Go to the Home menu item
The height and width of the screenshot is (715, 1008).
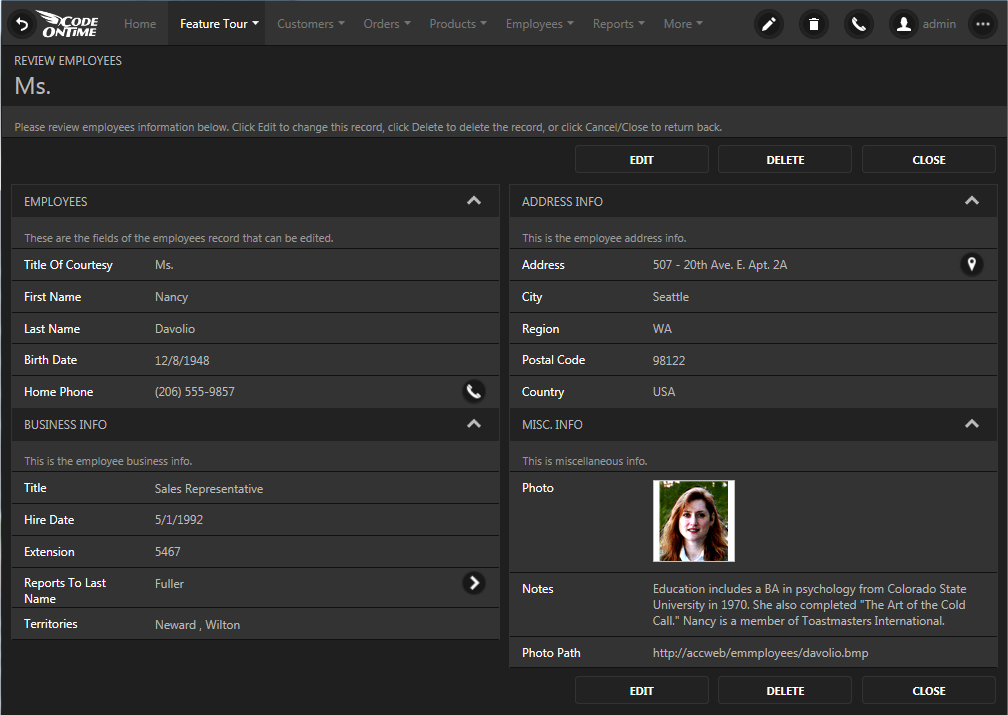click(140, 24)
